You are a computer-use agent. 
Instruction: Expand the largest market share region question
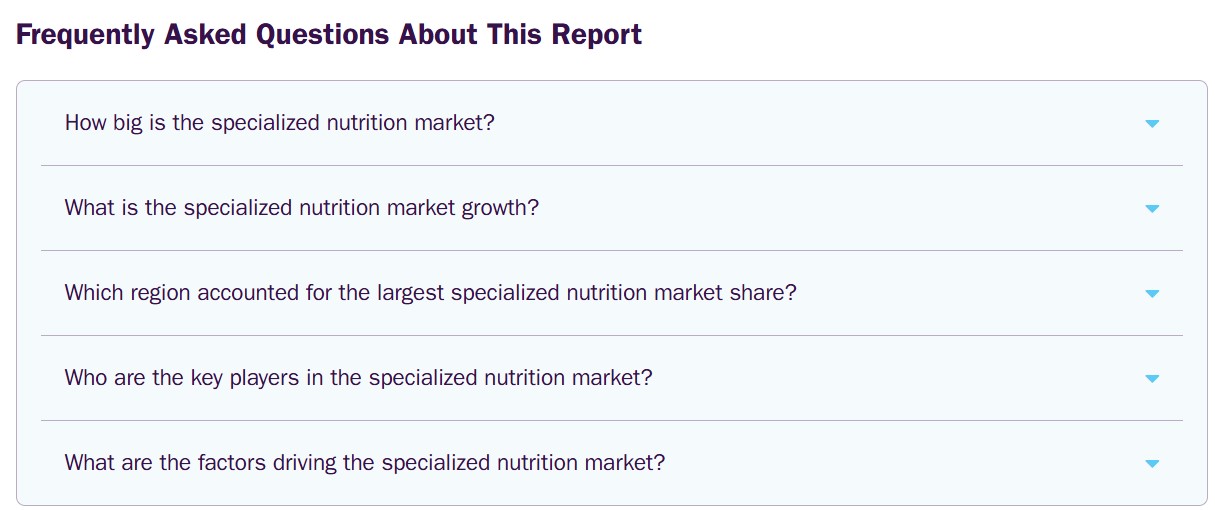click(430, 293)
